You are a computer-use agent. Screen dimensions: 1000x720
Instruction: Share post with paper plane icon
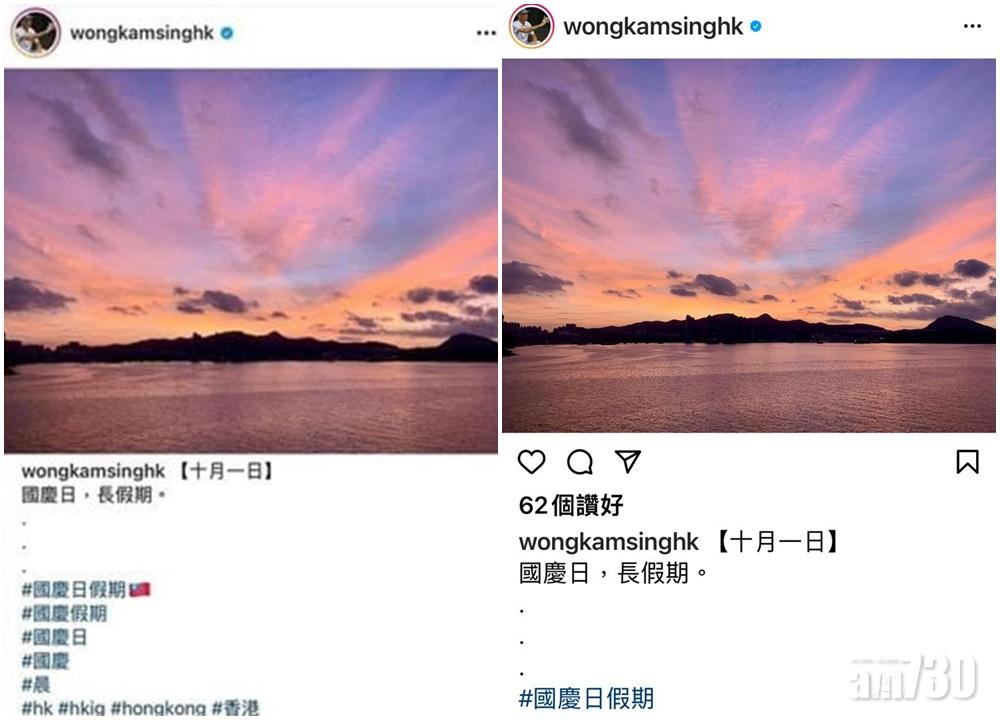tap(628, 461)
